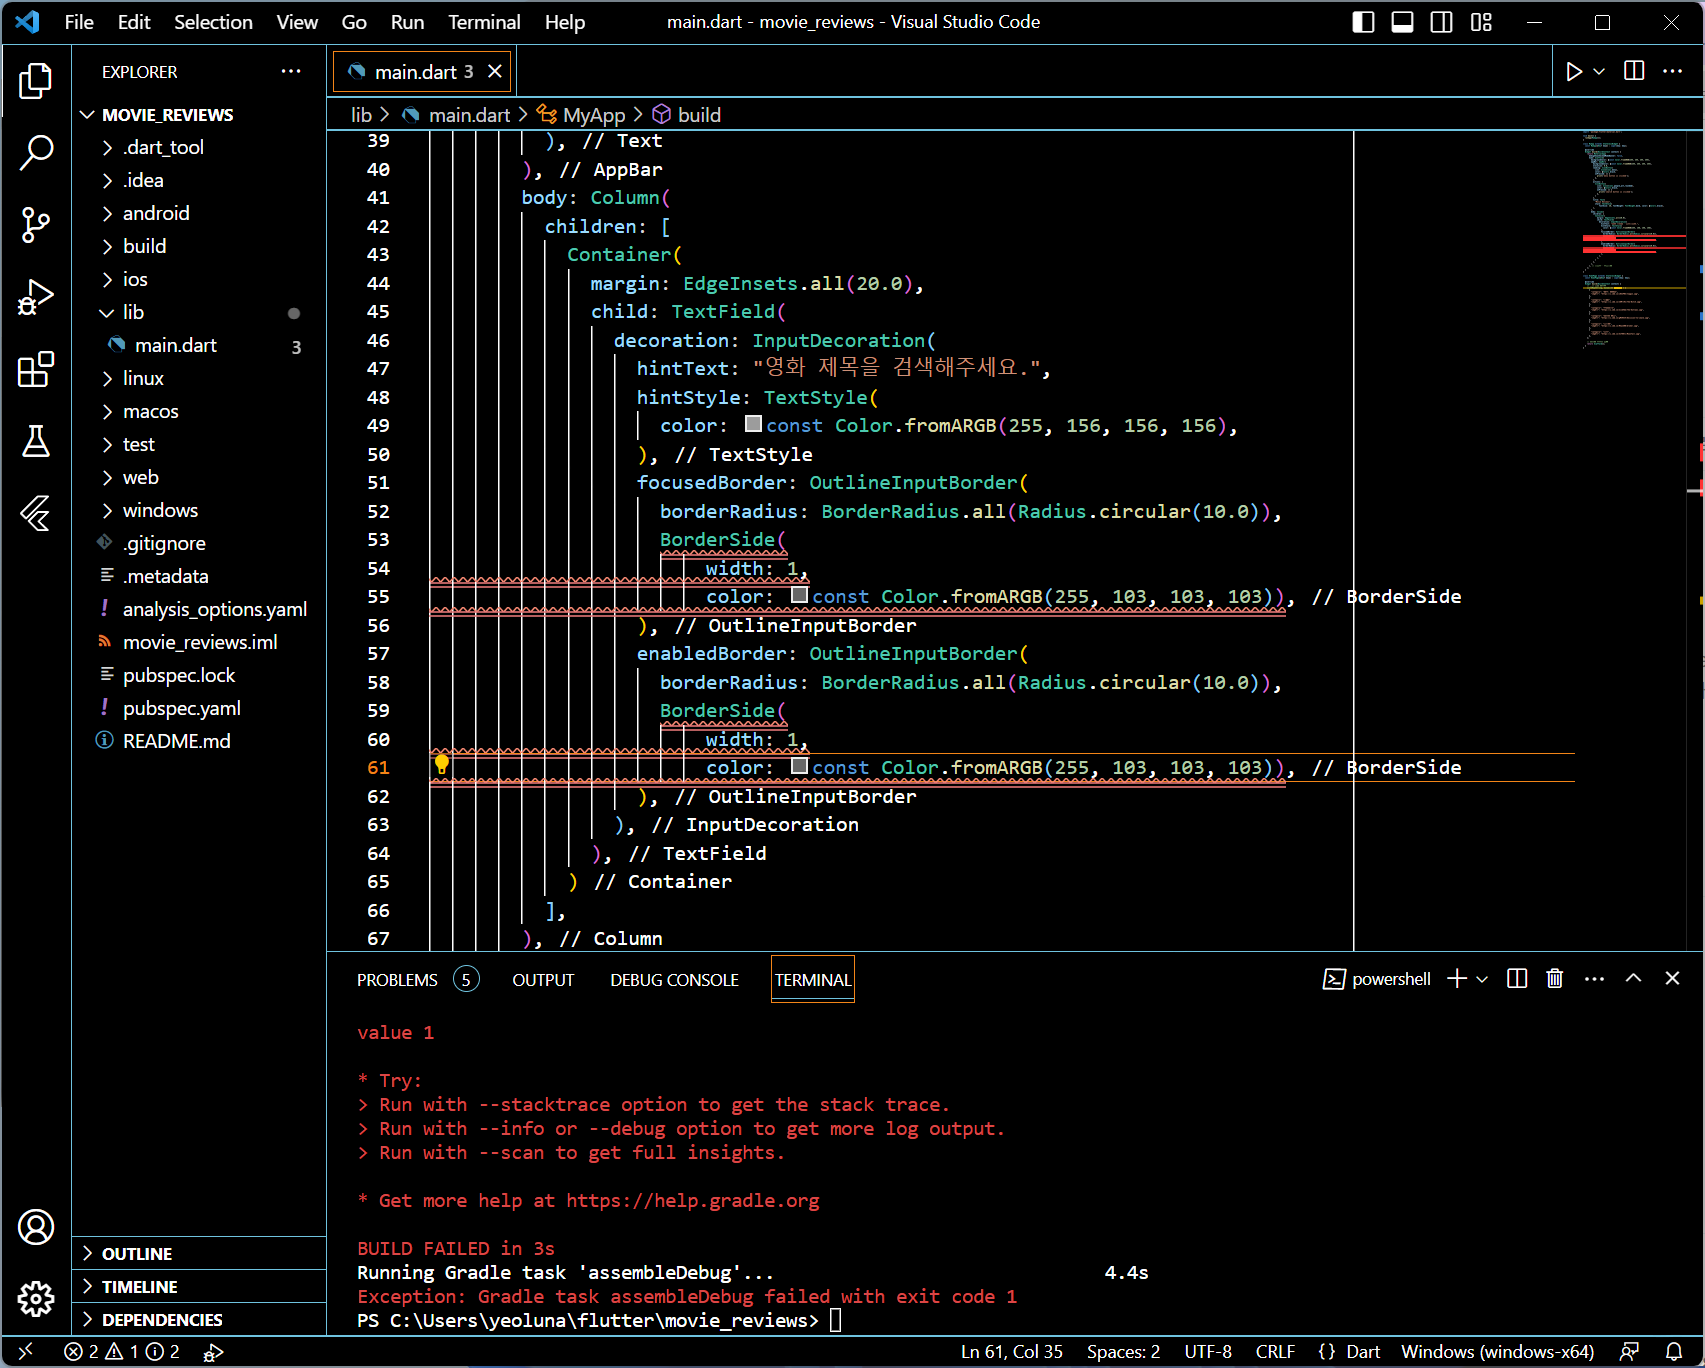Toggle the bottom Panel visibility
Image resolution: width=1705 pixels, height=1368 pixels.
pyautogui.click(x=1402, y=22)
